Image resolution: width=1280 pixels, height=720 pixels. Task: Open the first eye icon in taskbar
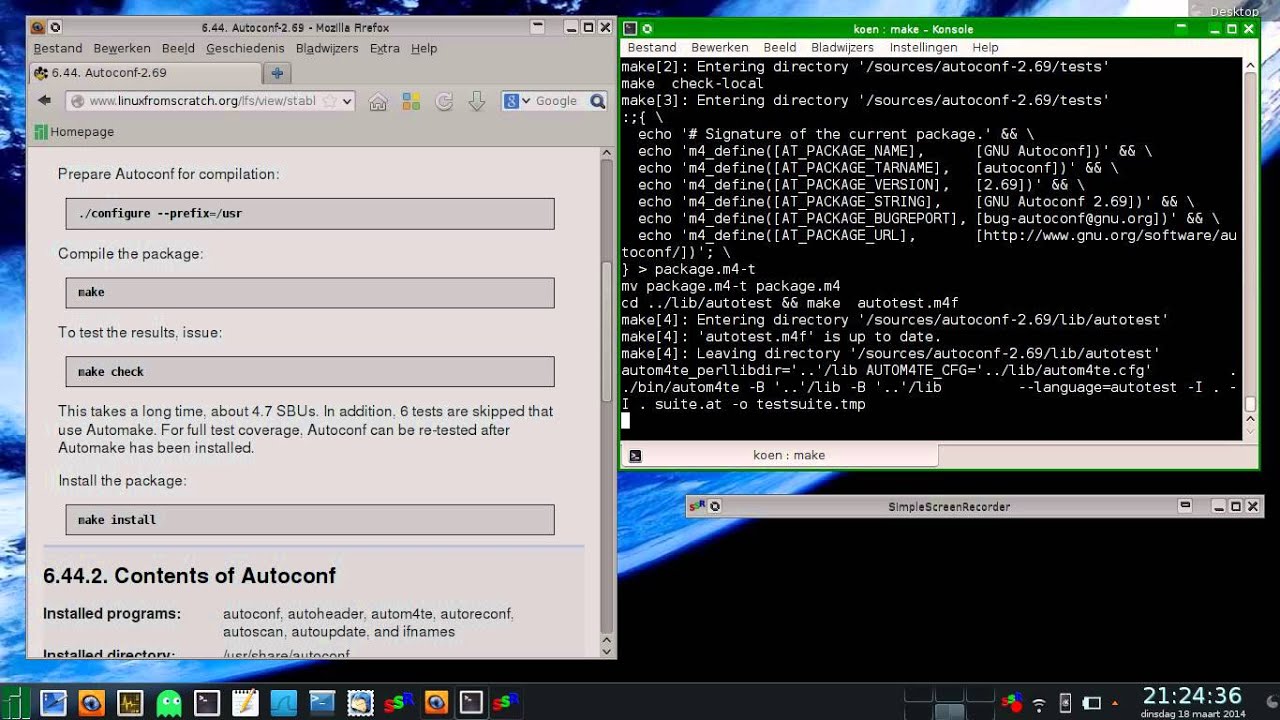pos(91,702)
